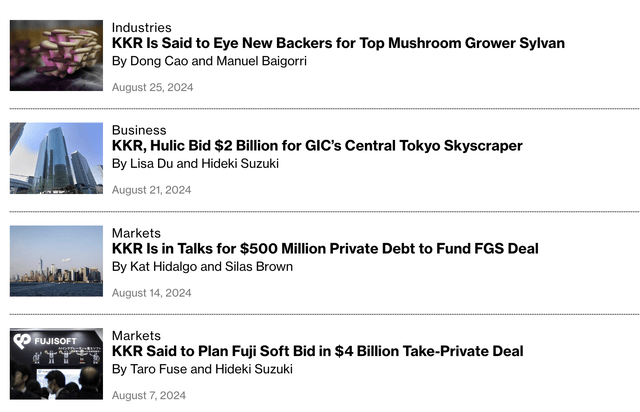640x412 pixels.
Task: Open the Tokyo skyscraper thumbnail image
Action: (x=56, y=158)
